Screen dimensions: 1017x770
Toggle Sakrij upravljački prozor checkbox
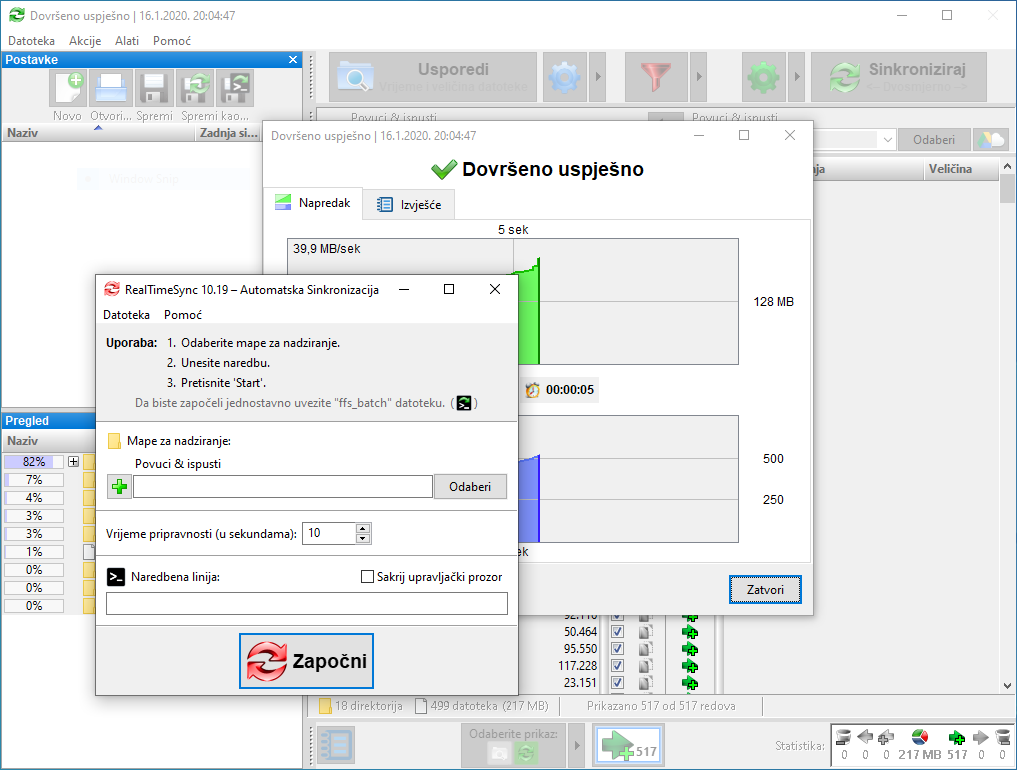click(x=367, y=577)
